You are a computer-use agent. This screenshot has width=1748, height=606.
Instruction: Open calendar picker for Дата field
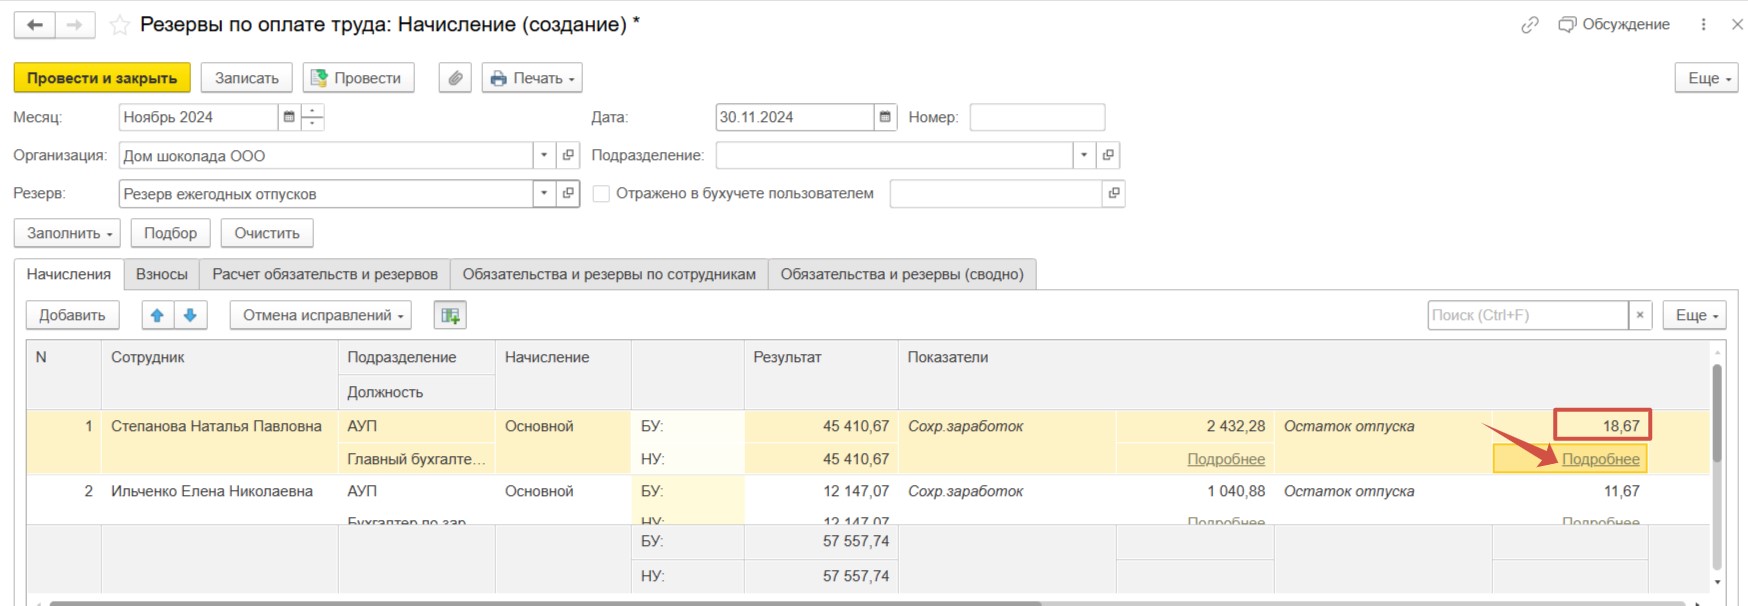point(885,117)
